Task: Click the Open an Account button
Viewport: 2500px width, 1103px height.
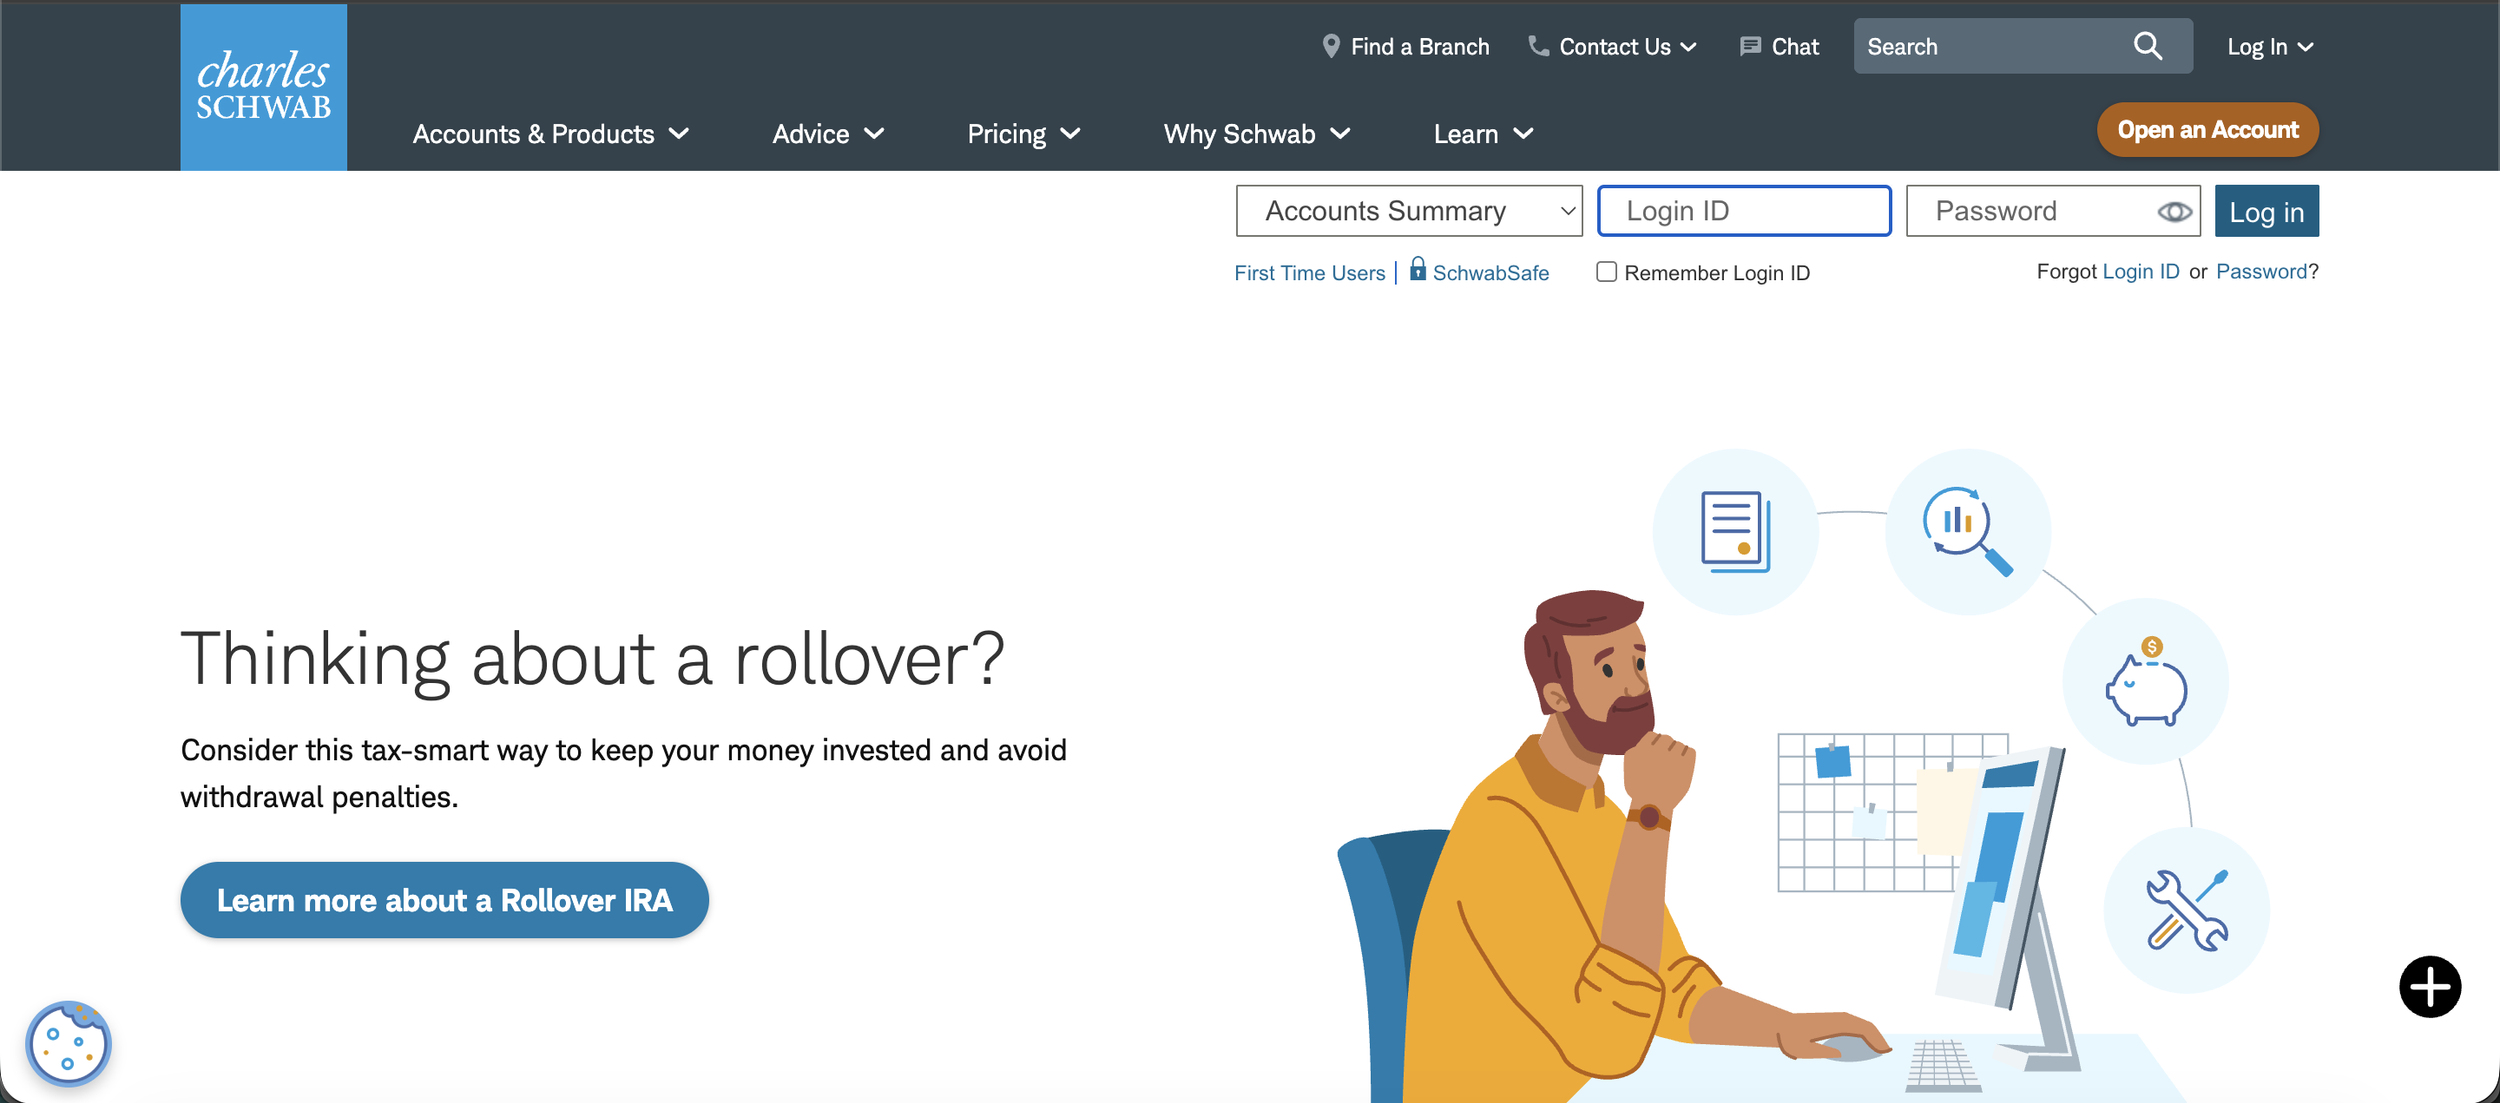Action: pyautogui.click(x=2207, y=130)
